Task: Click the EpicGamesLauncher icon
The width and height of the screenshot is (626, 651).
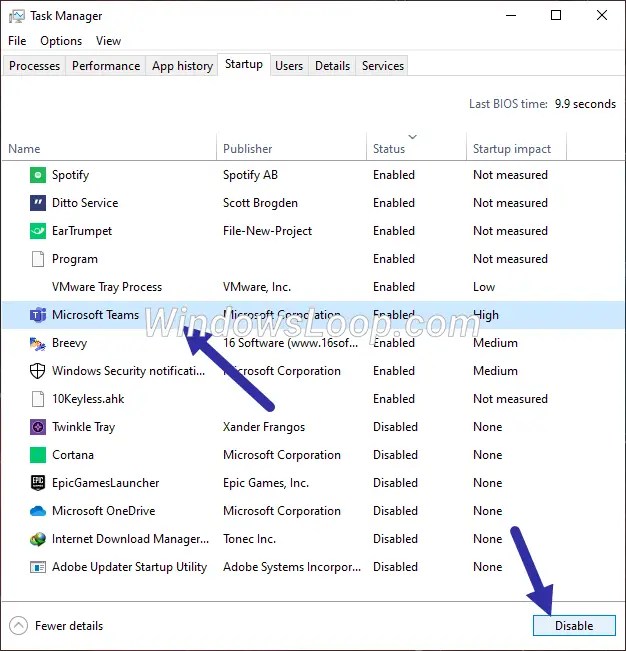Action: click(x=38, y=483)
